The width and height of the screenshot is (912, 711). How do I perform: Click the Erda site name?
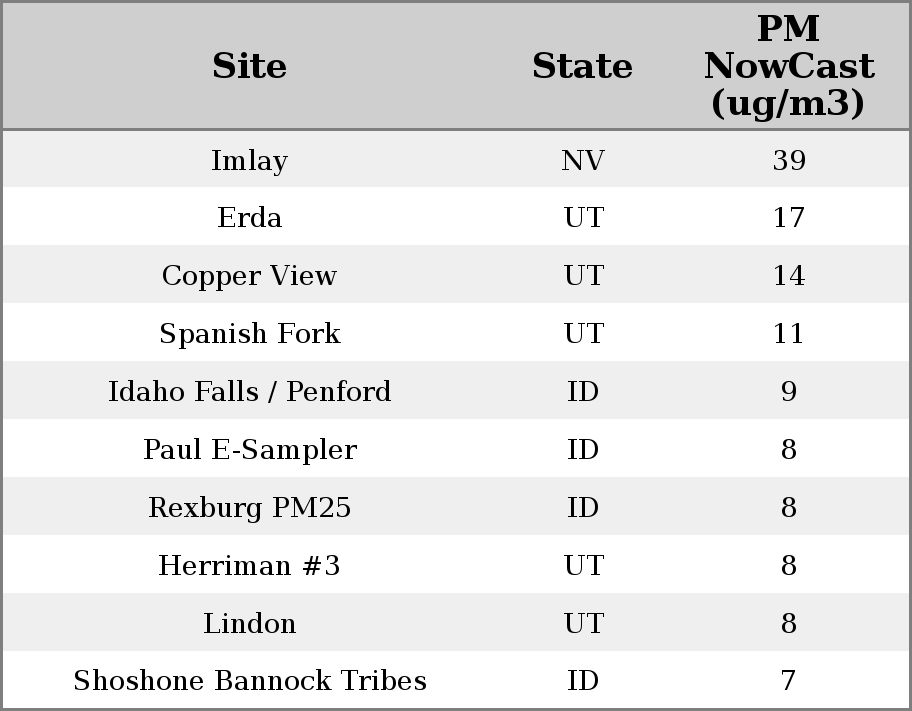click(249, 218)
